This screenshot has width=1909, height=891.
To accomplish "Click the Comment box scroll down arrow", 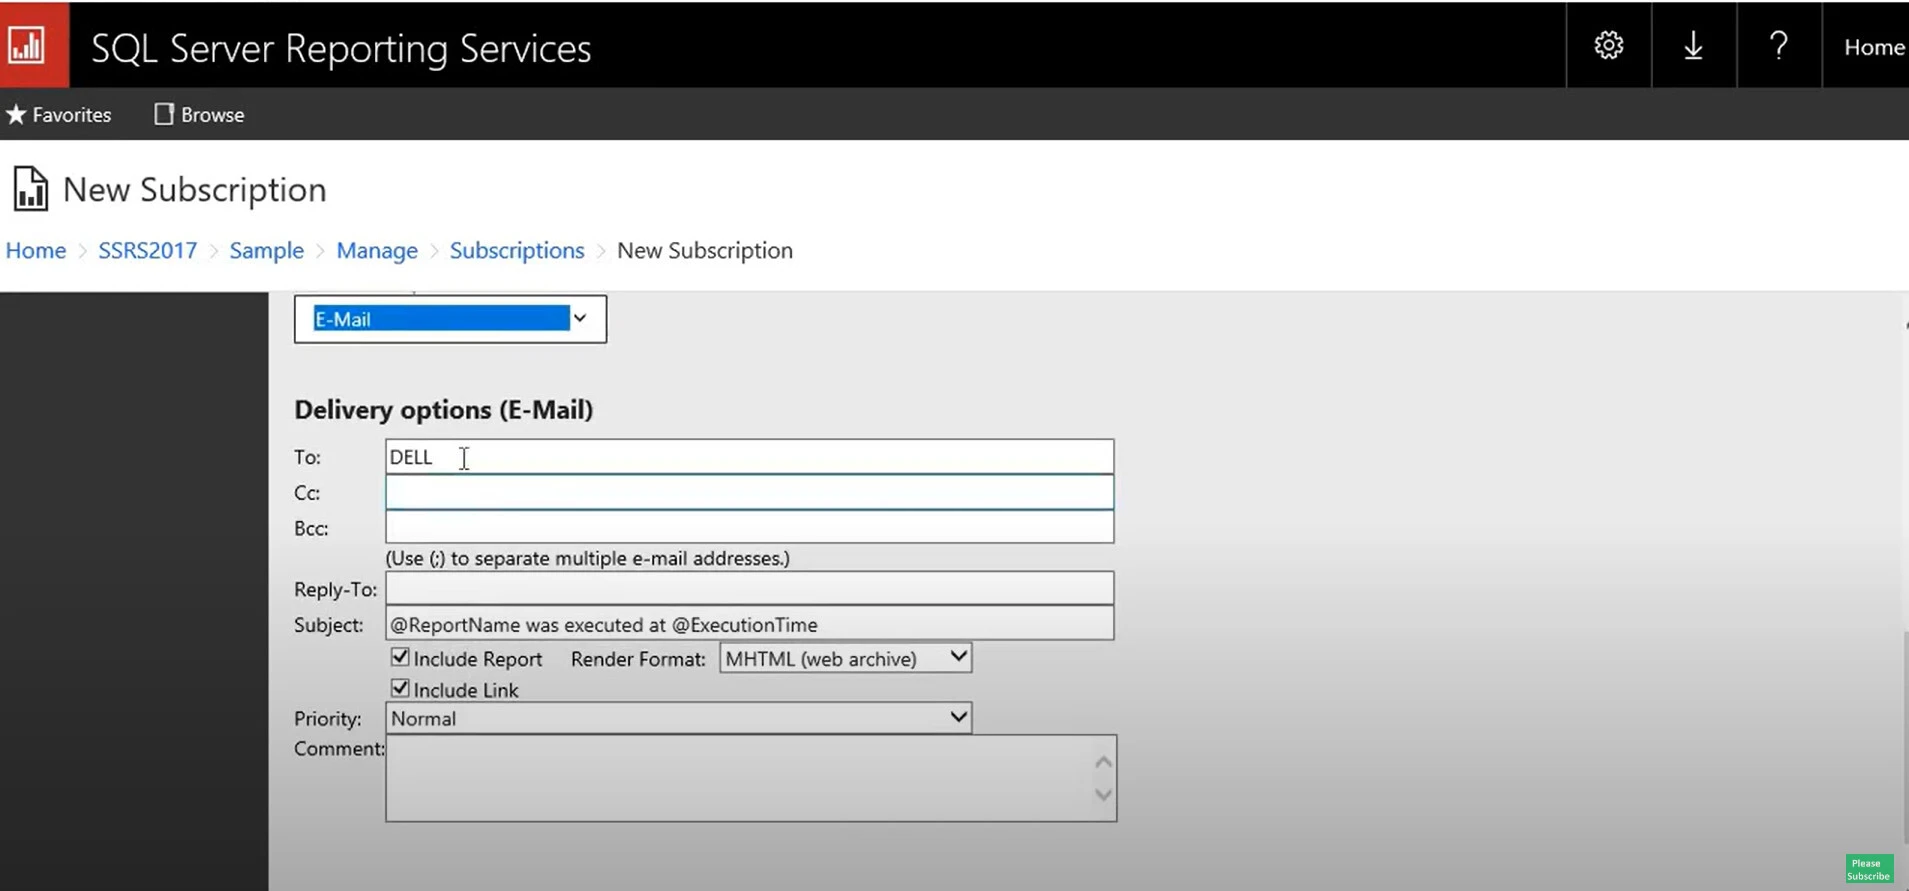I will (x=1103, y=796).
